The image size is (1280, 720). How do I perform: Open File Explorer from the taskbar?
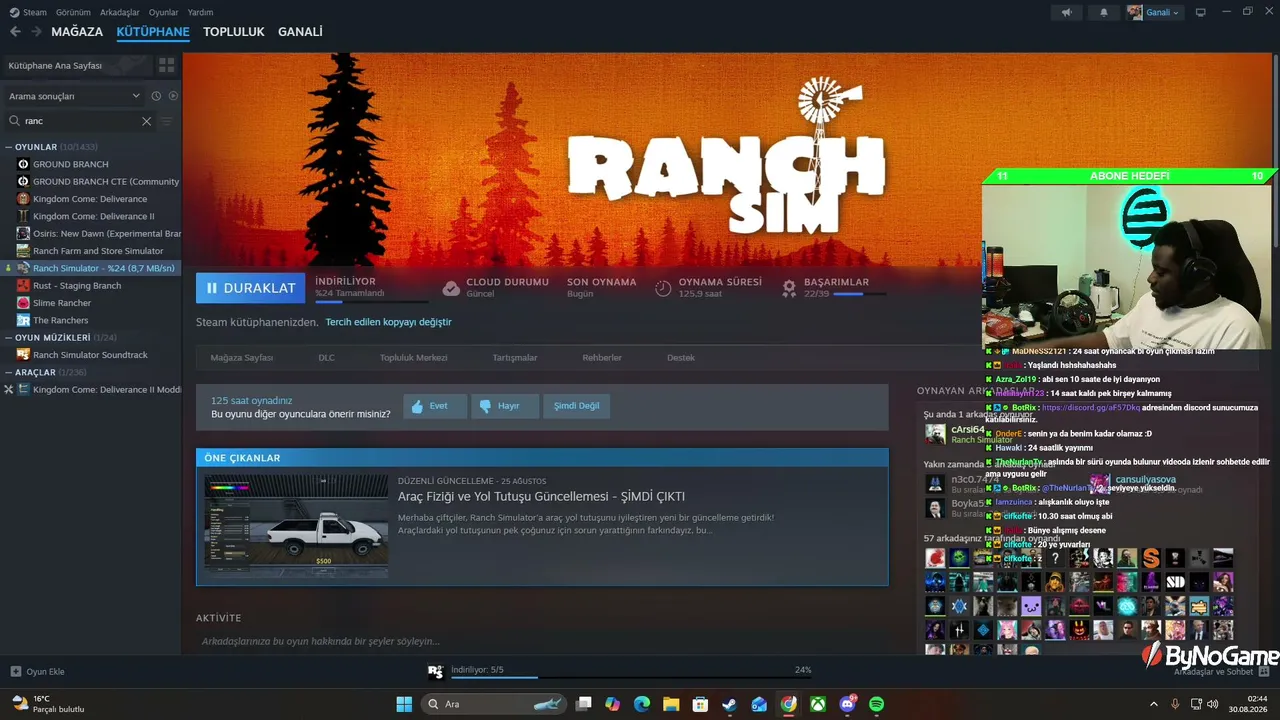[x=671, y=704]
